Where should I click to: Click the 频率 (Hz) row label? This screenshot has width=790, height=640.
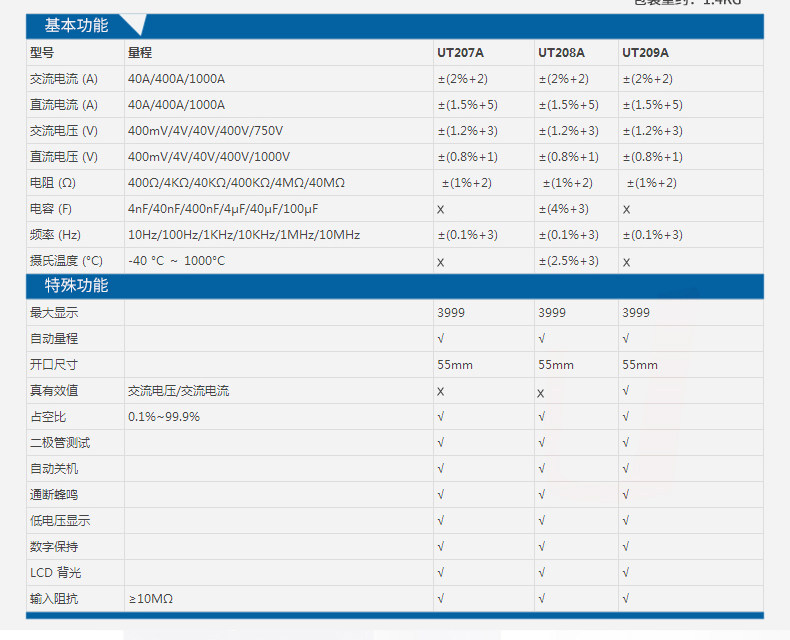pyautogui.click(x=55, y=235)
